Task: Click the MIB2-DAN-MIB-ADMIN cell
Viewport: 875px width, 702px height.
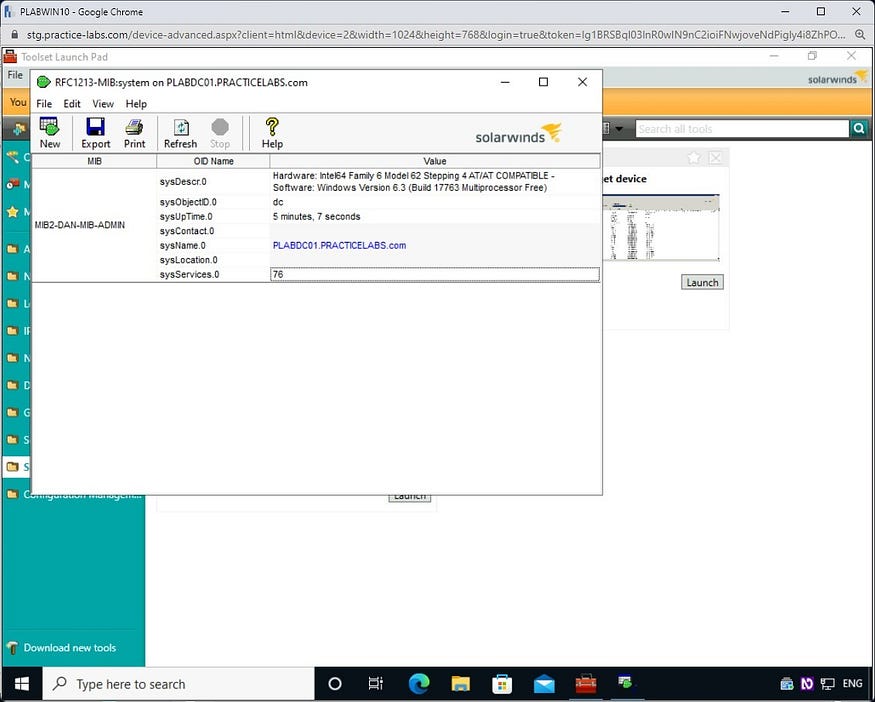Action: (94, 225)
